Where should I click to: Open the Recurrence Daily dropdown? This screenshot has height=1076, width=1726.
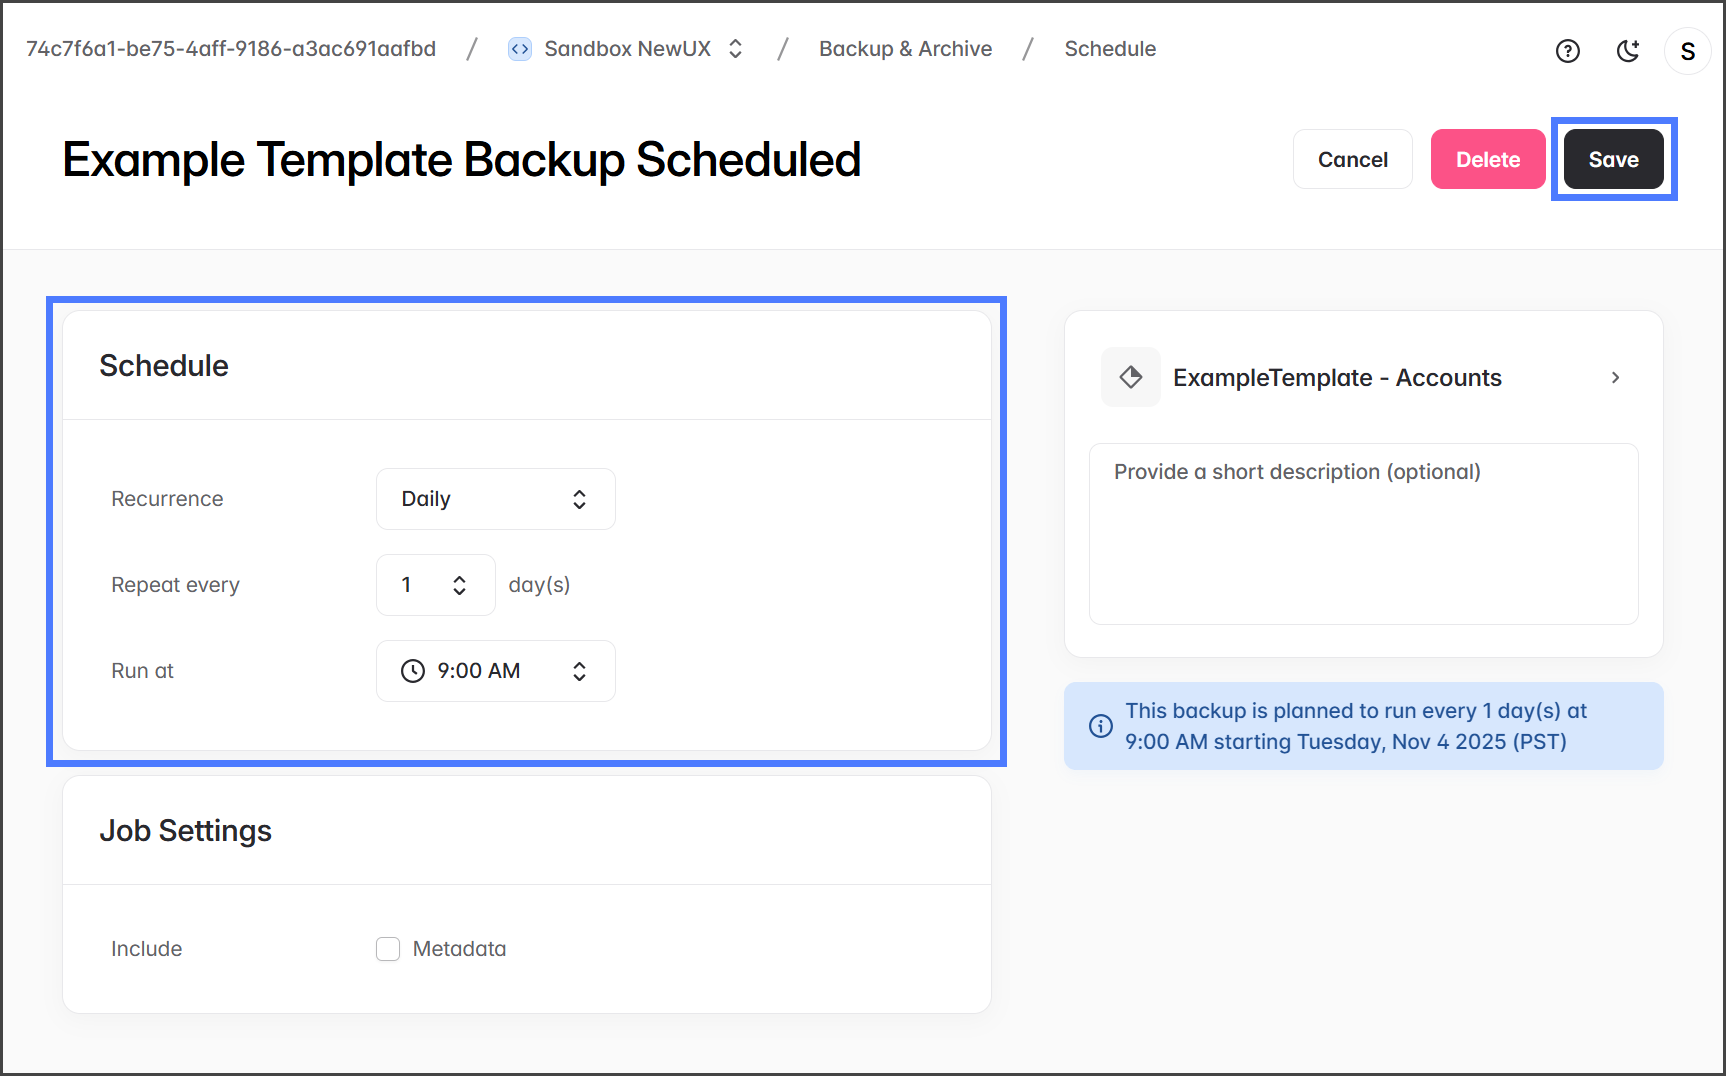tap(495, 499)
